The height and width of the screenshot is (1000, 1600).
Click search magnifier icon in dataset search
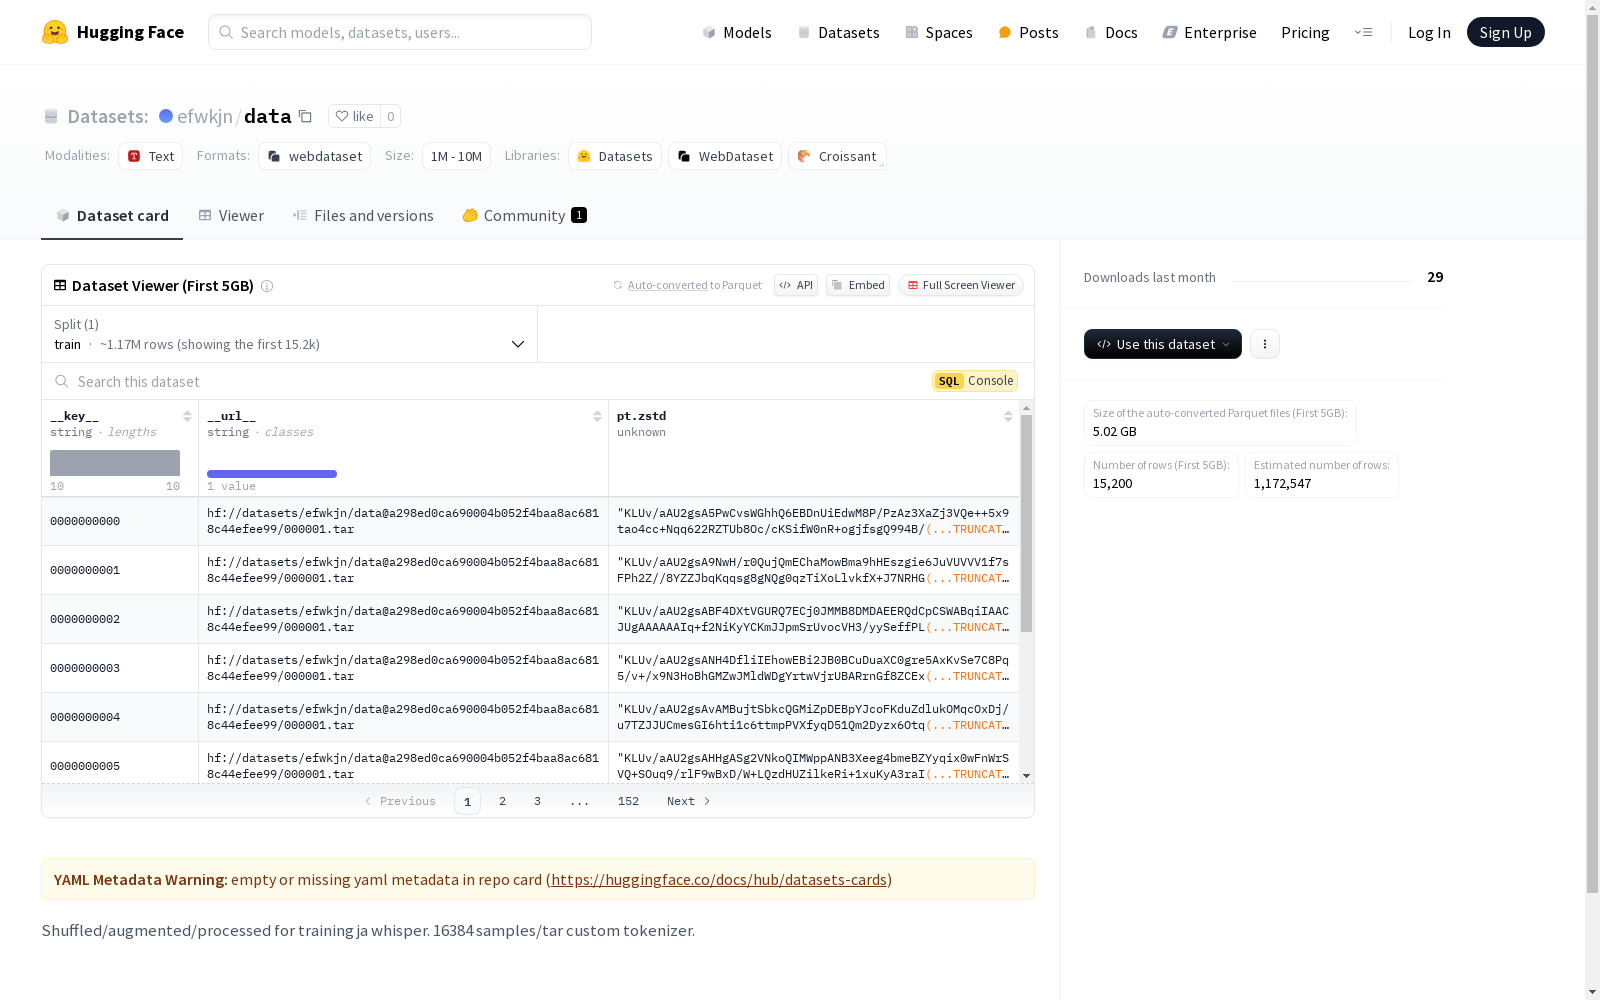[62, 381]
